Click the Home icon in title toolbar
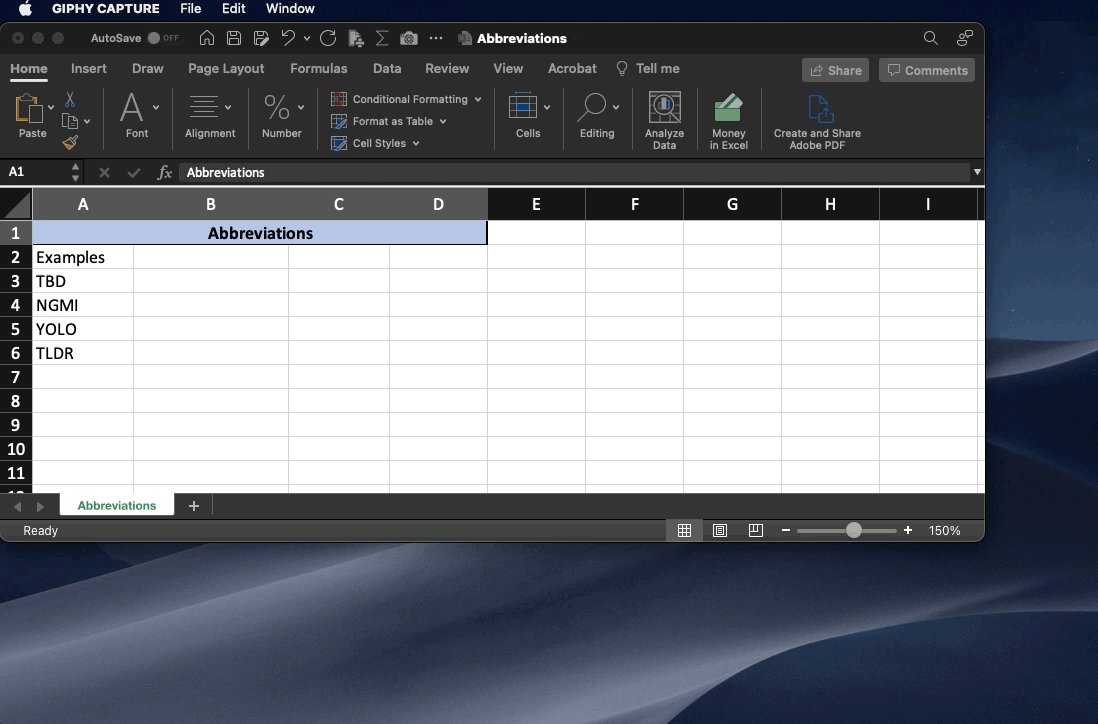The width and height of the screenshot is (1098, 724). click(207, 38)
